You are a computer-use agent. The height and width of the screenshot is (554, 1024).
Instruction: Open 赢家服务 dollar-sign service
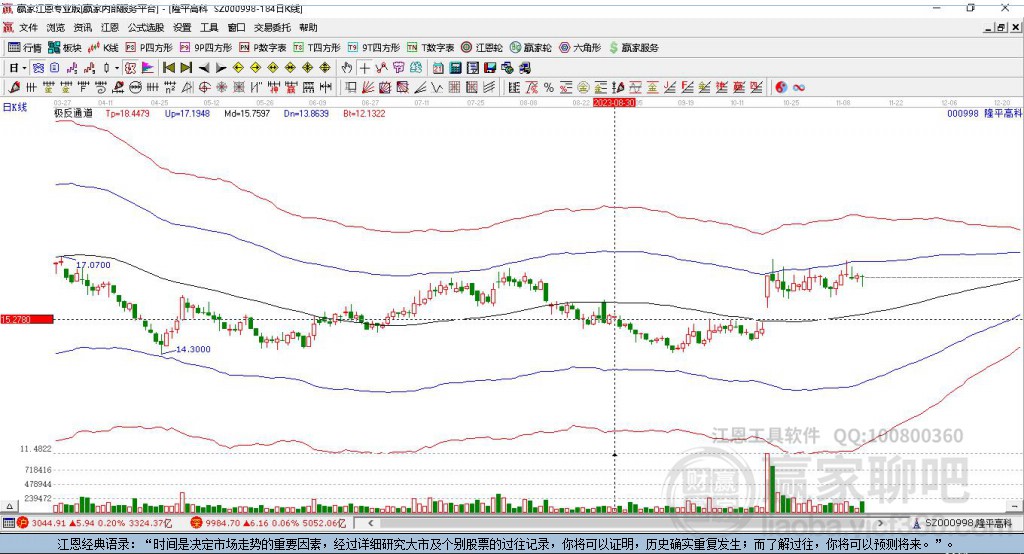[x=633, y=48]
